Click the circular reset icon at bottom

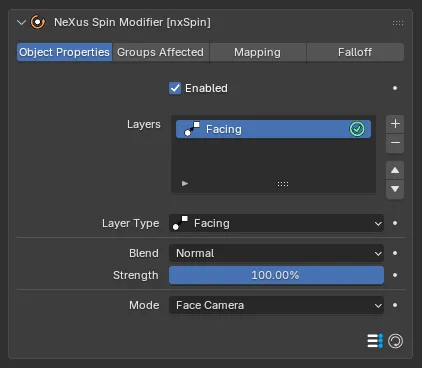click(x=396, y=341)
